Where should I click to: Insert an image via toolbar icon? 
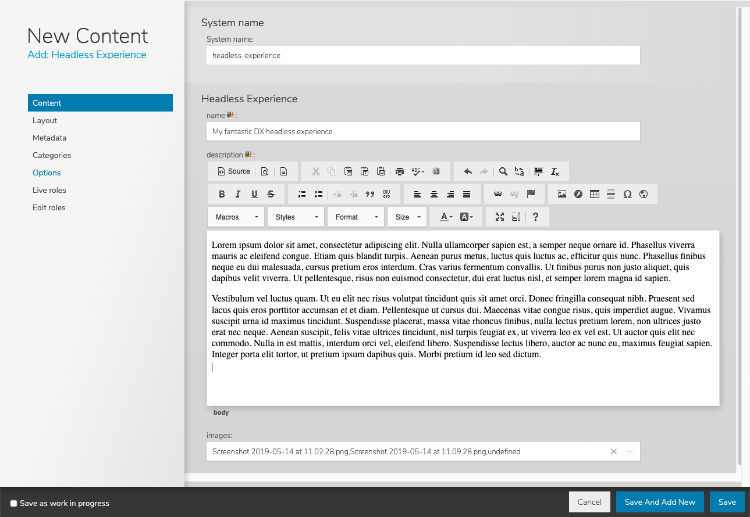[x=562, y=194]
